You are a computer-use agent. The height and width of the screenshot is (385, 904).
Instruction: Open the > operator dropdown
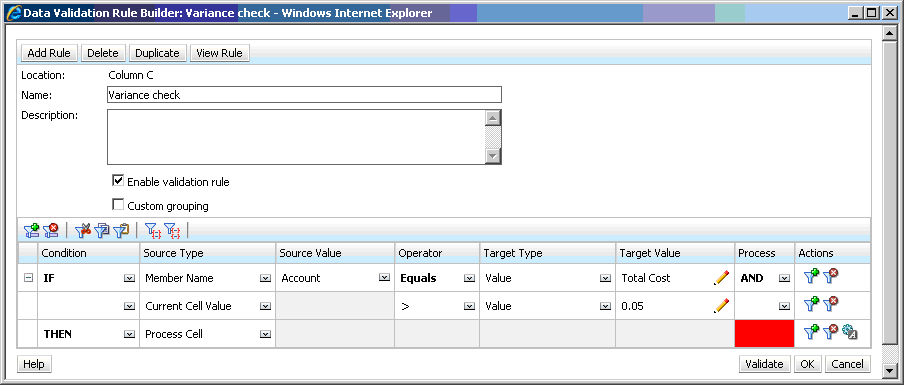tap(469, 306)
